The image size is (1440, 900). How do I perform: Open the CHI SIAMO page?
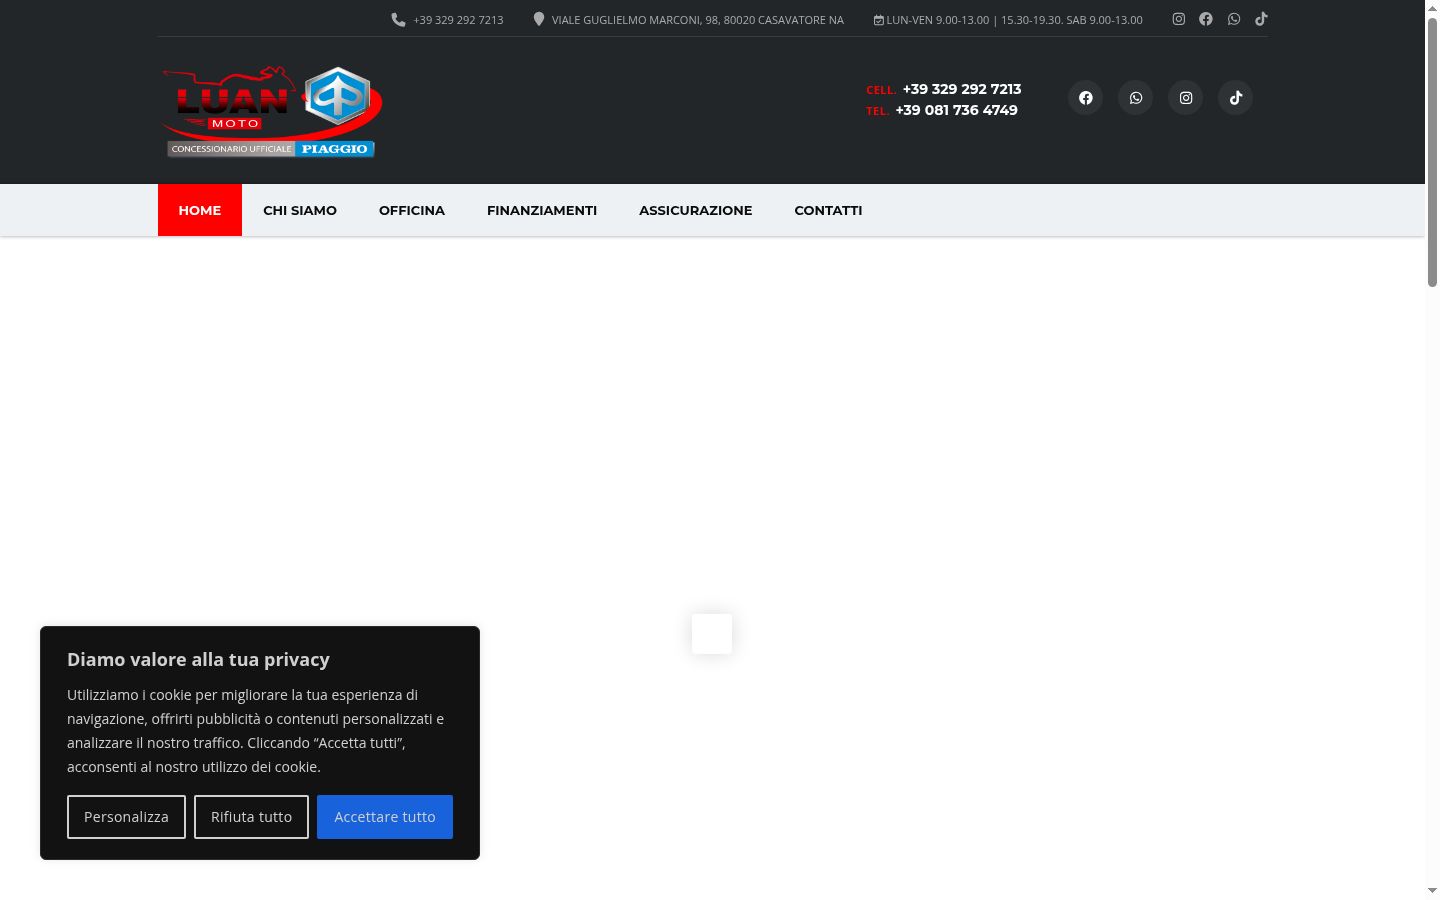point(300,210)
